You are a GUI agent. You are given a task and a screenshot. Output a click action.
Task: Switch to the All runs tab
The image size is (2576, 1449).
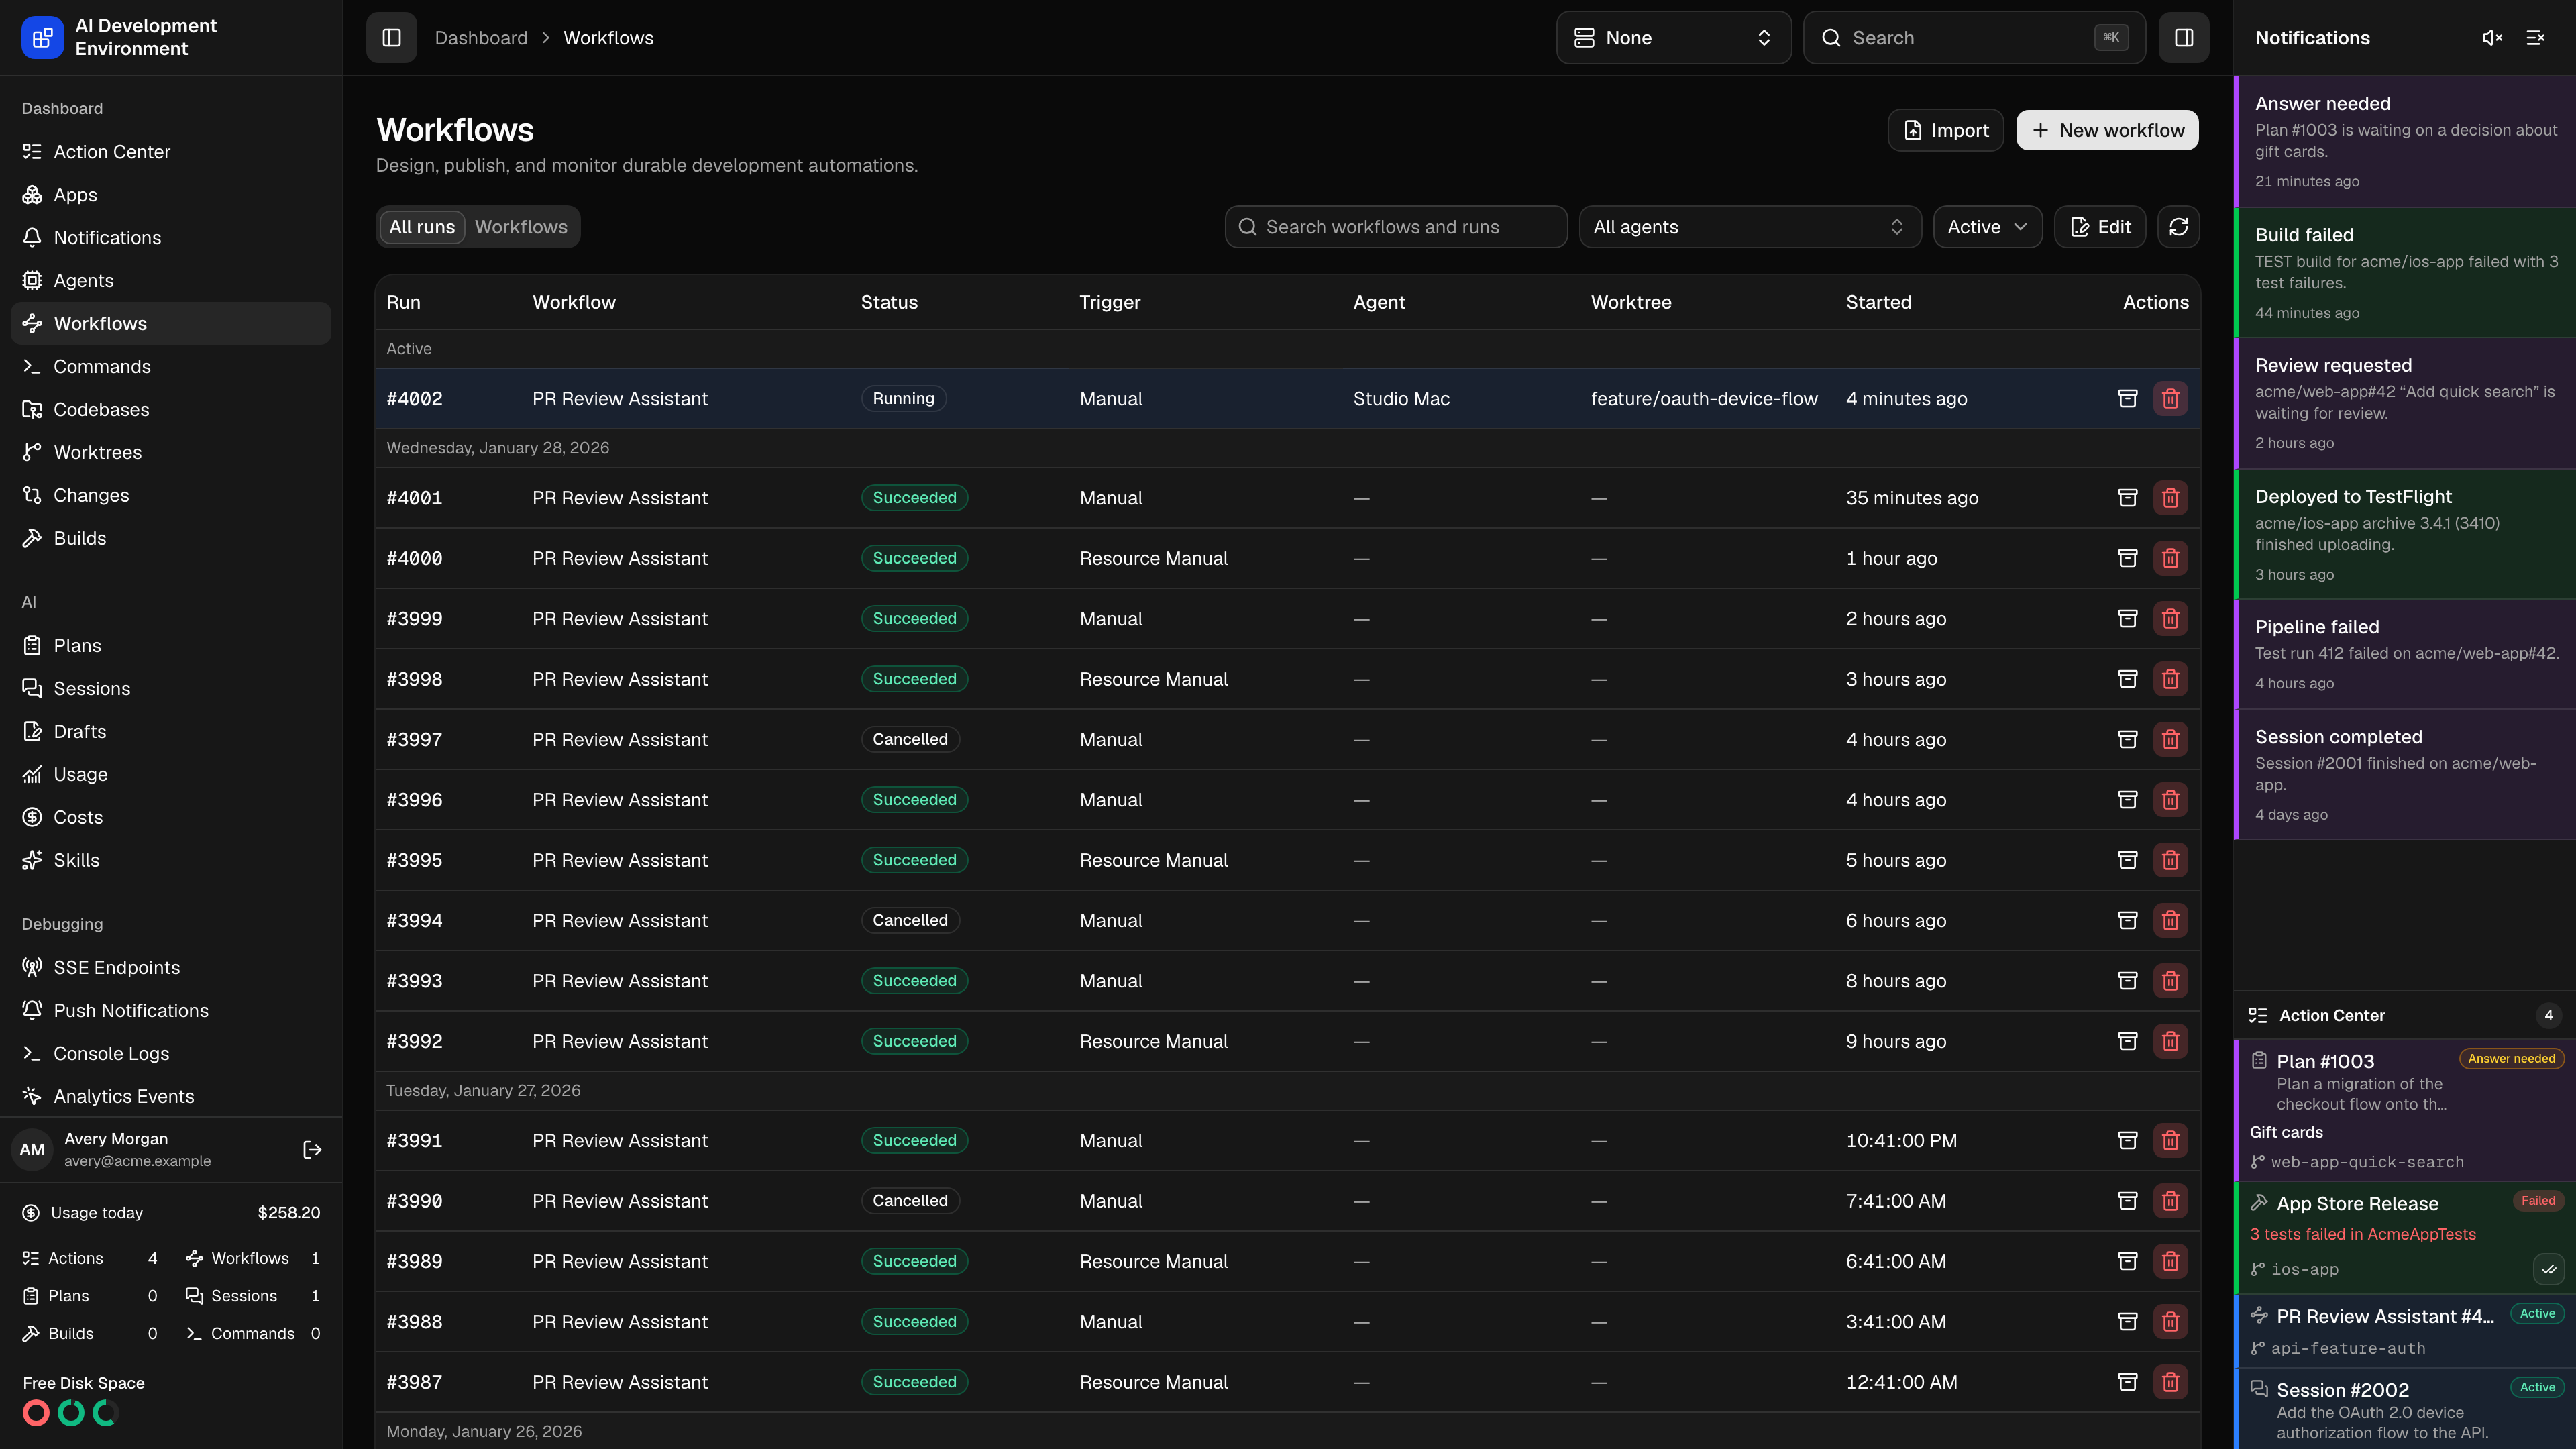click(x=422, y=227)
